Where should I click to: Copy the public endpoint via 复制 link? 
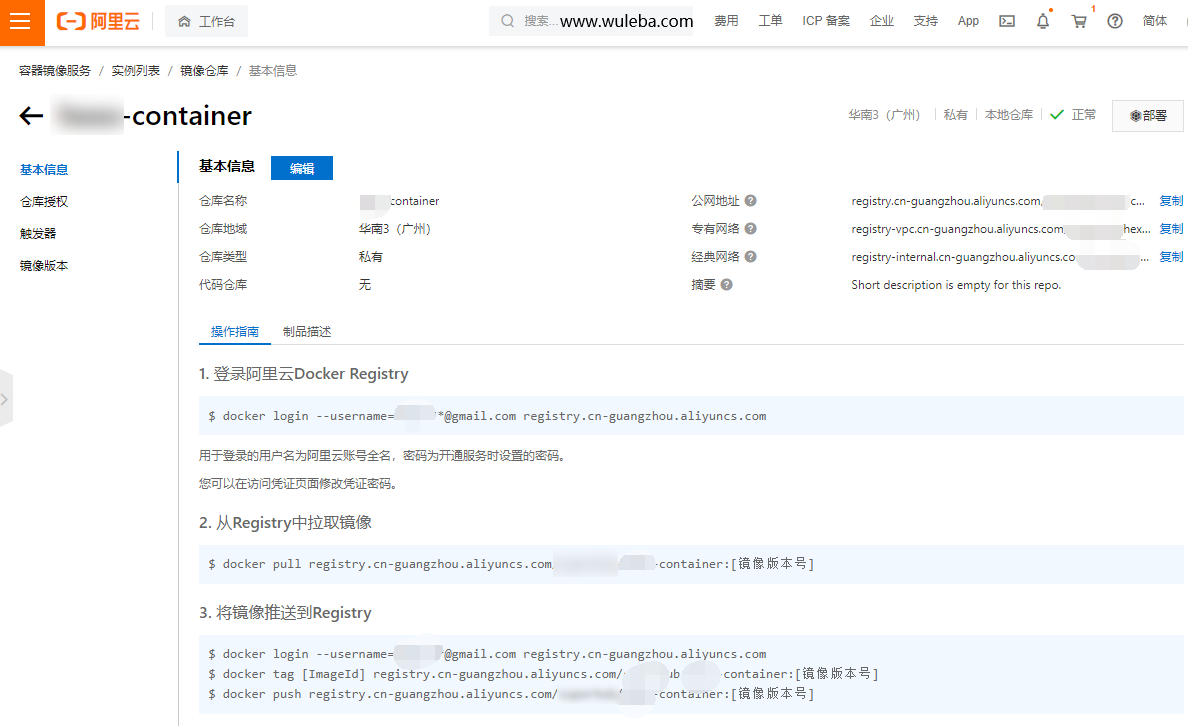coord(1170,200)
